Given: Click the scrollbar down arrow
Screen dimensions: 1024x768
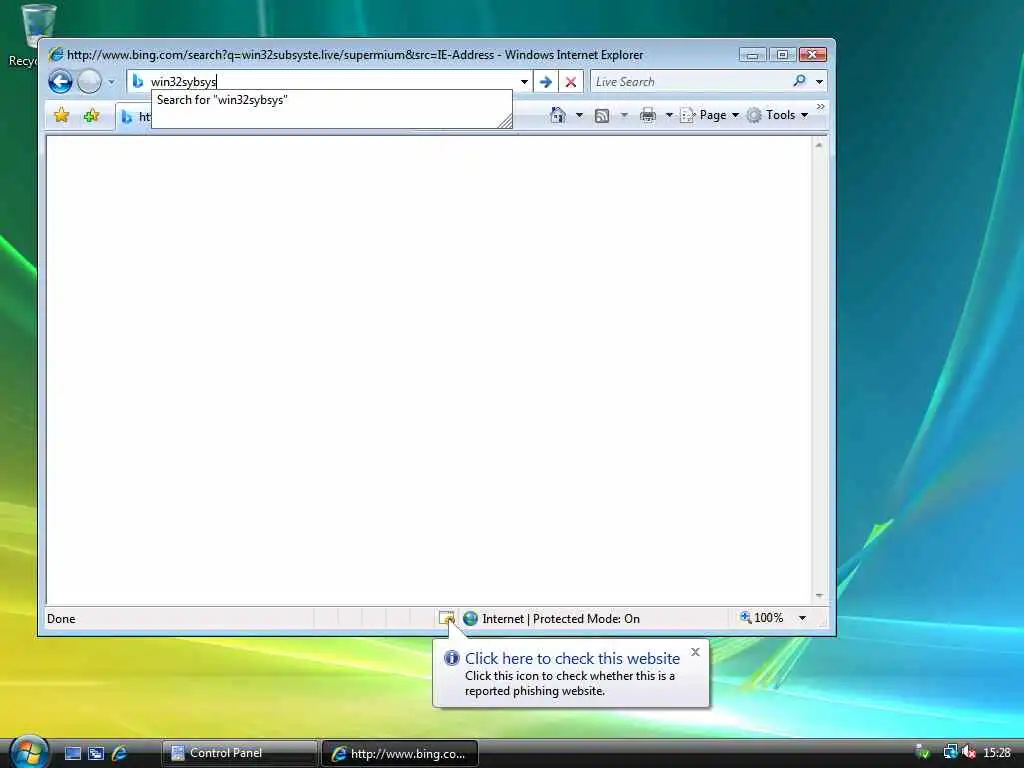Looking at the screenshot, I should pos(819,596).
